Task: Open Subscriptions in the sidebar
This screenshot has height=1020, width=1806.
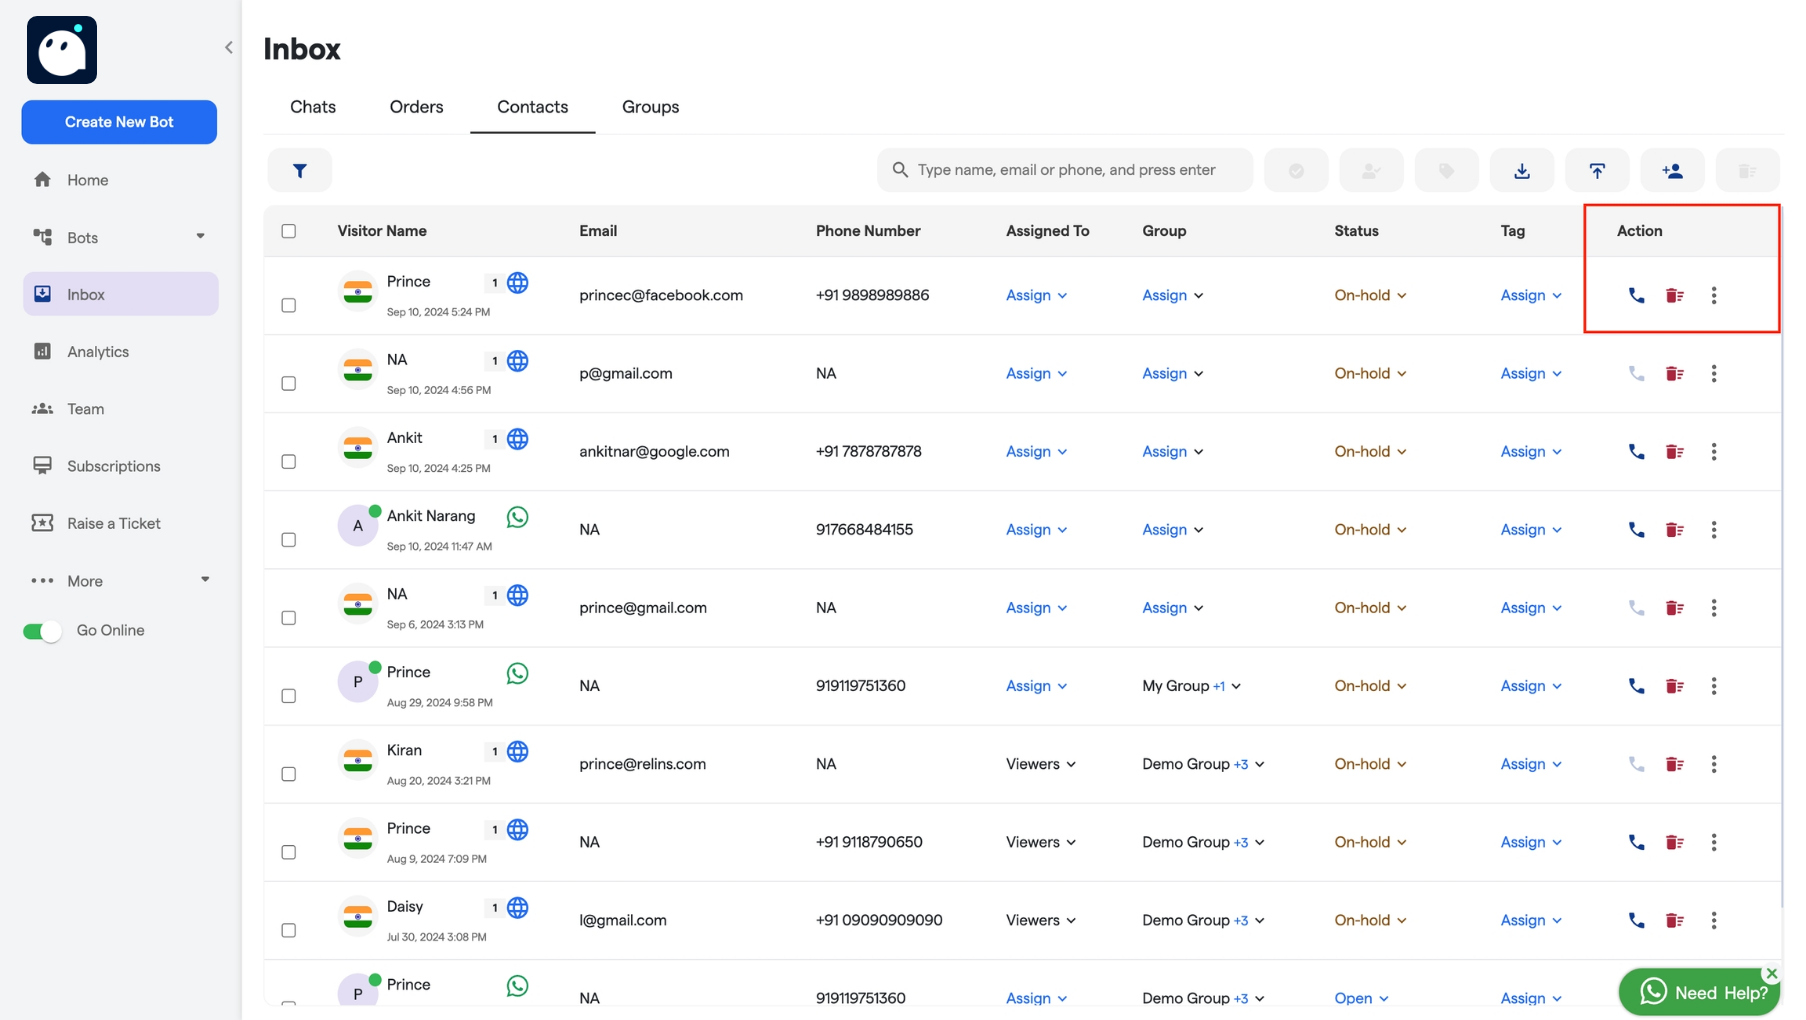Action: (114, 466)
